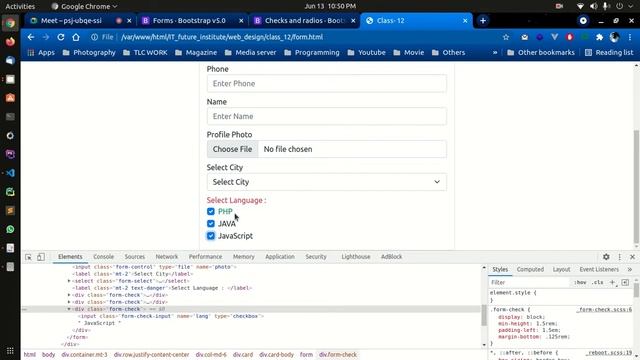Viewport: 640px width, 360px height.
Task: Open a new tab with plus
Action: coord(483,20)
